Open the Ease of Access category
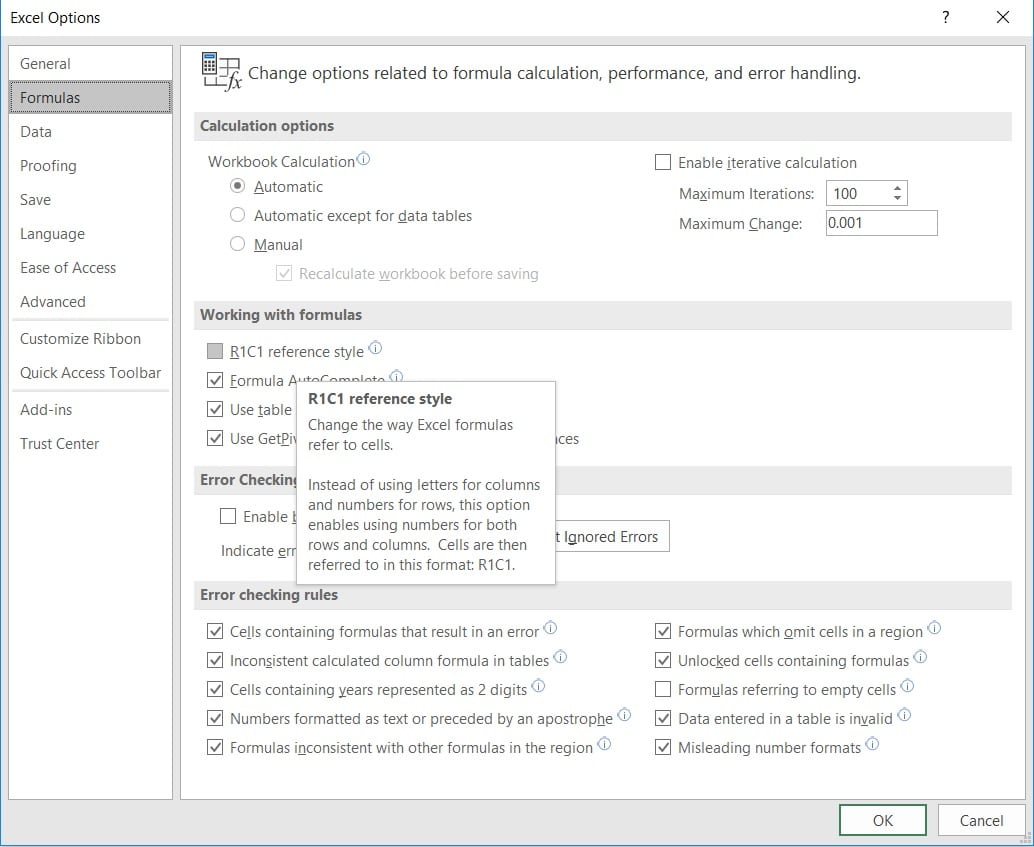The width and height of the screenshot is (1034, 847). (x=90, y=268)
